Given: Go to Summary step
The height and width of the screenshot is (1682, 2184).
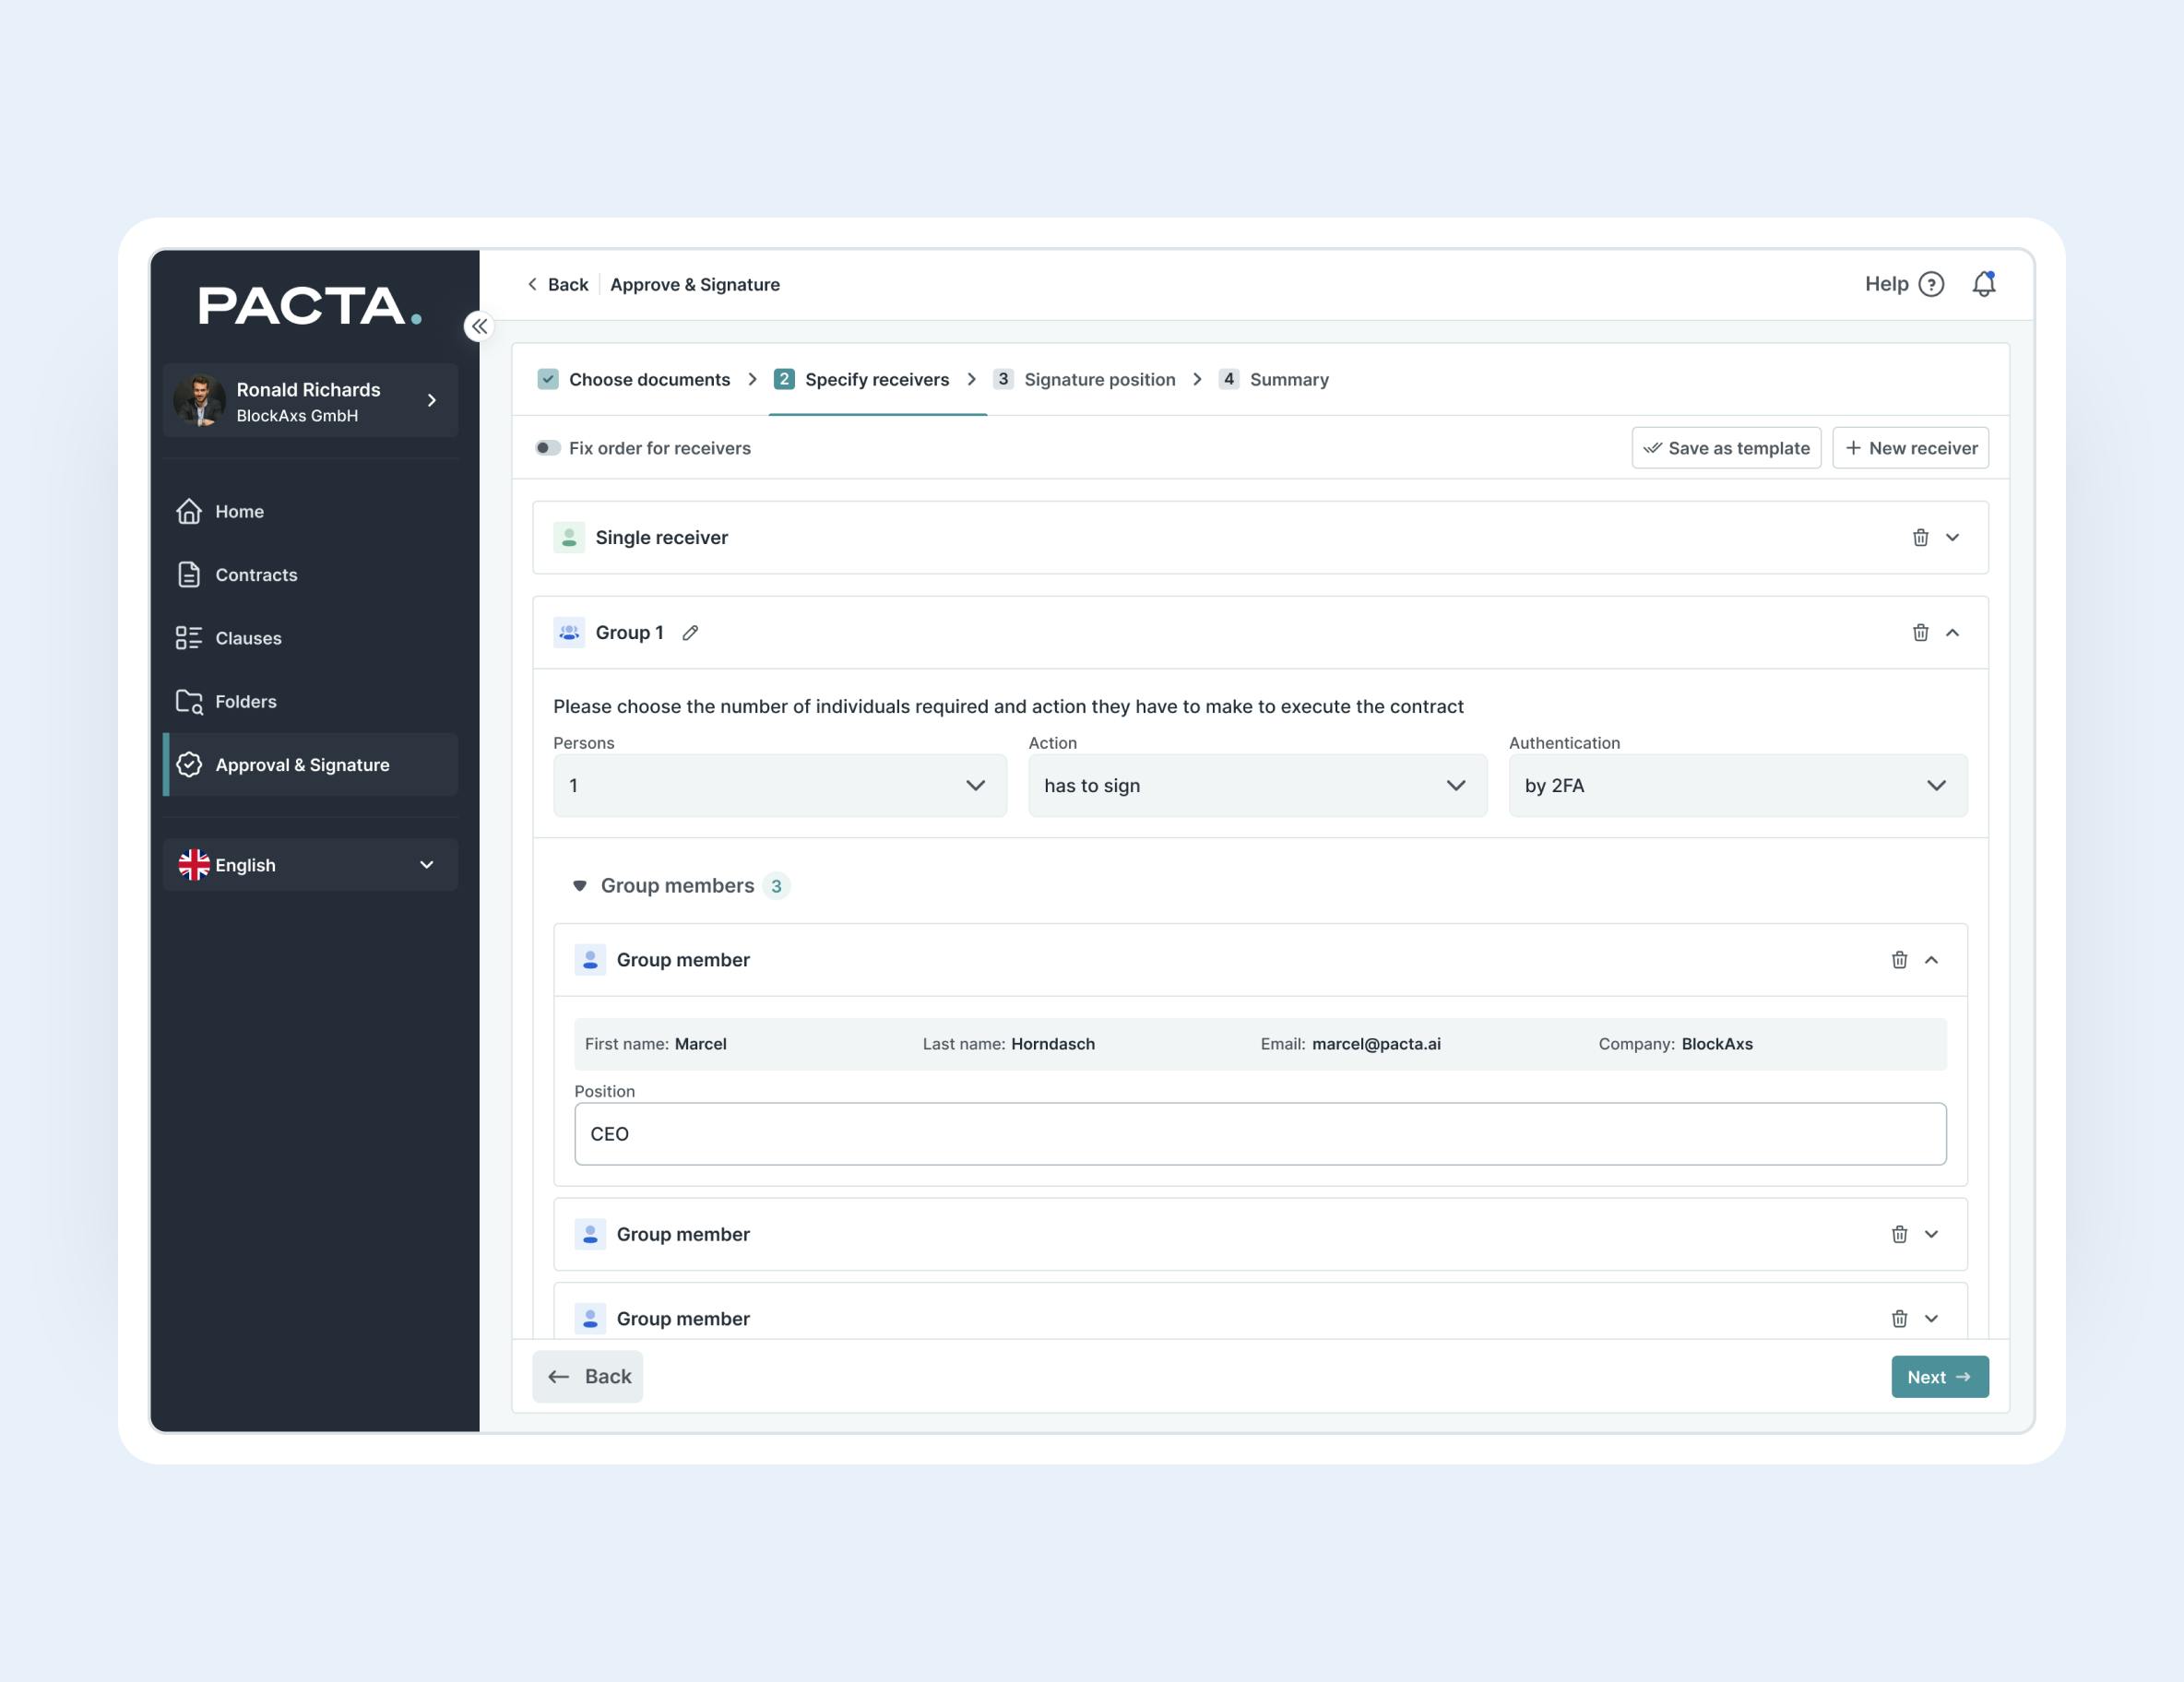Looking at the screenshot, I should click(1273, 379).
